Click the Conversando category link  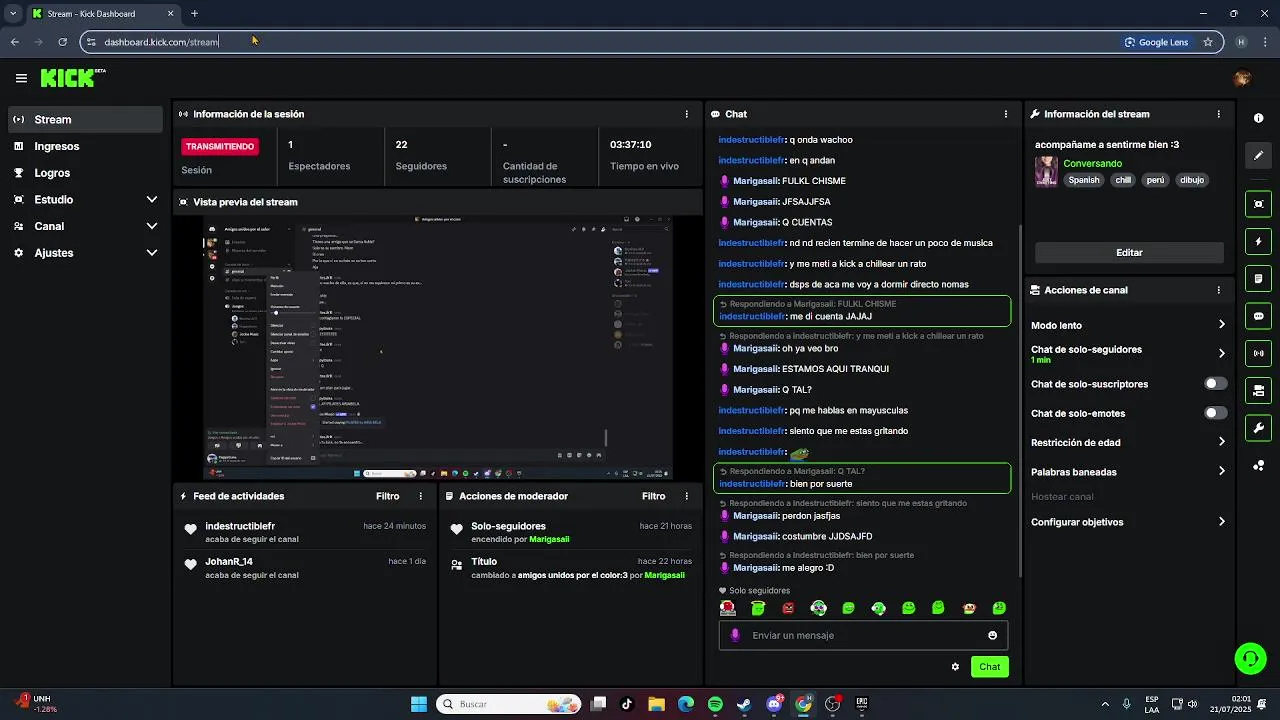click(x=1092, y=163)
